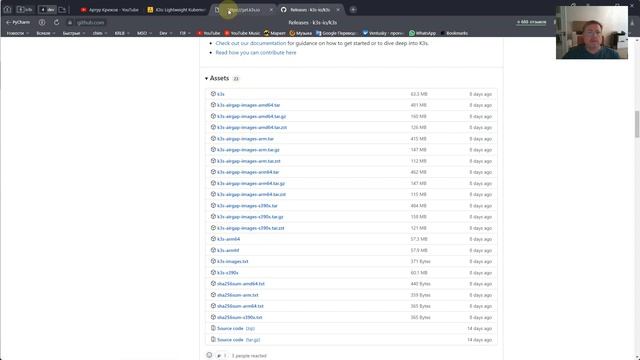The image size is (640, 360).
Task: Download the k3s-armhf binary
Action: (228, 251)
